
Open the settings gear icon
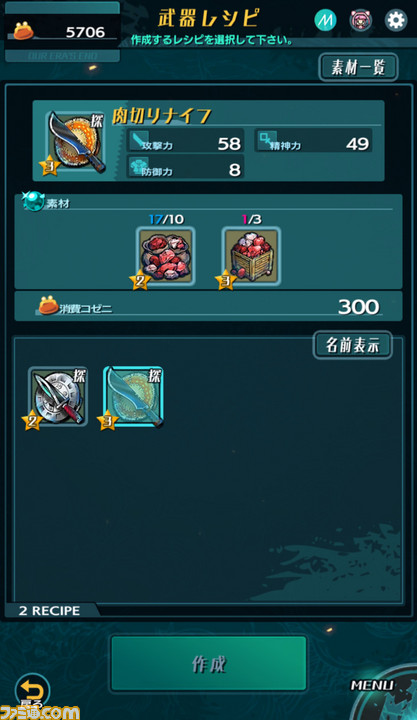click(x=395, y=20)
